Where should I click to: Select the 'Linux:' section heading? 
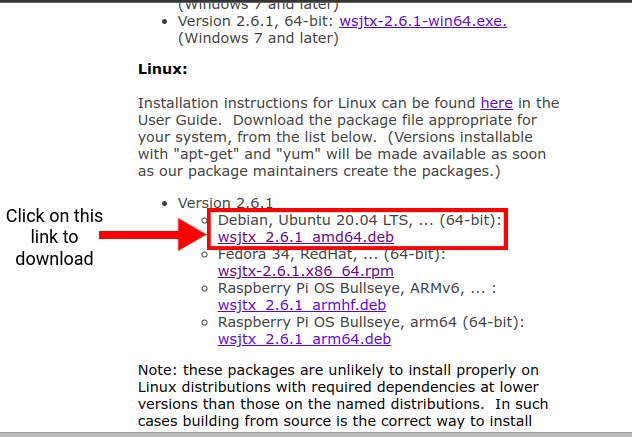(162, 70)
